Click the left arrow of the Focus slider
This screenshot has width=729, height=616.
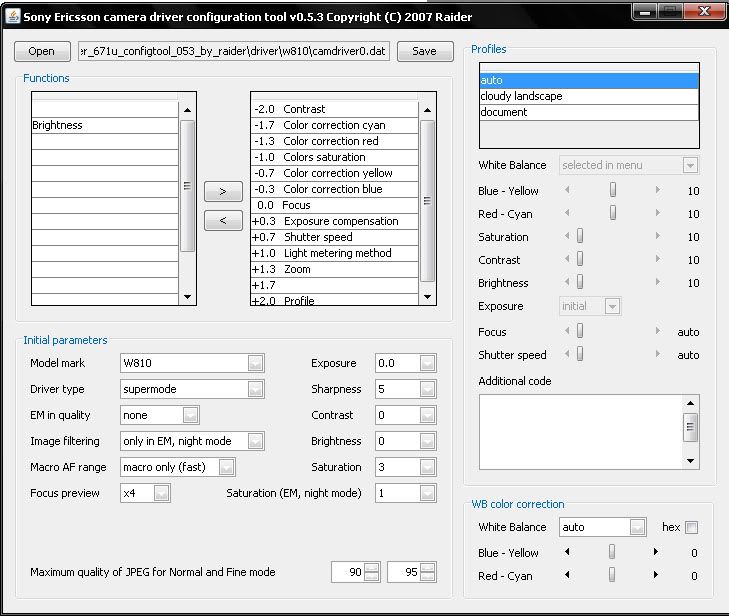tap(567, 331)
